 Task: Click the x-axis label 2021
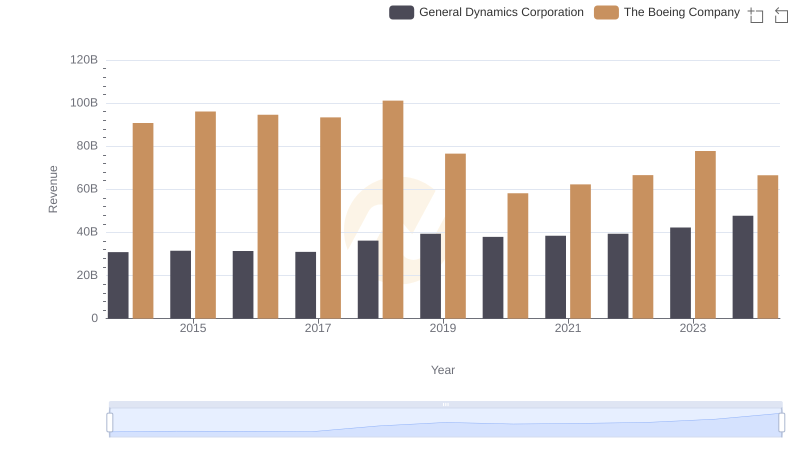coord(568,328)
